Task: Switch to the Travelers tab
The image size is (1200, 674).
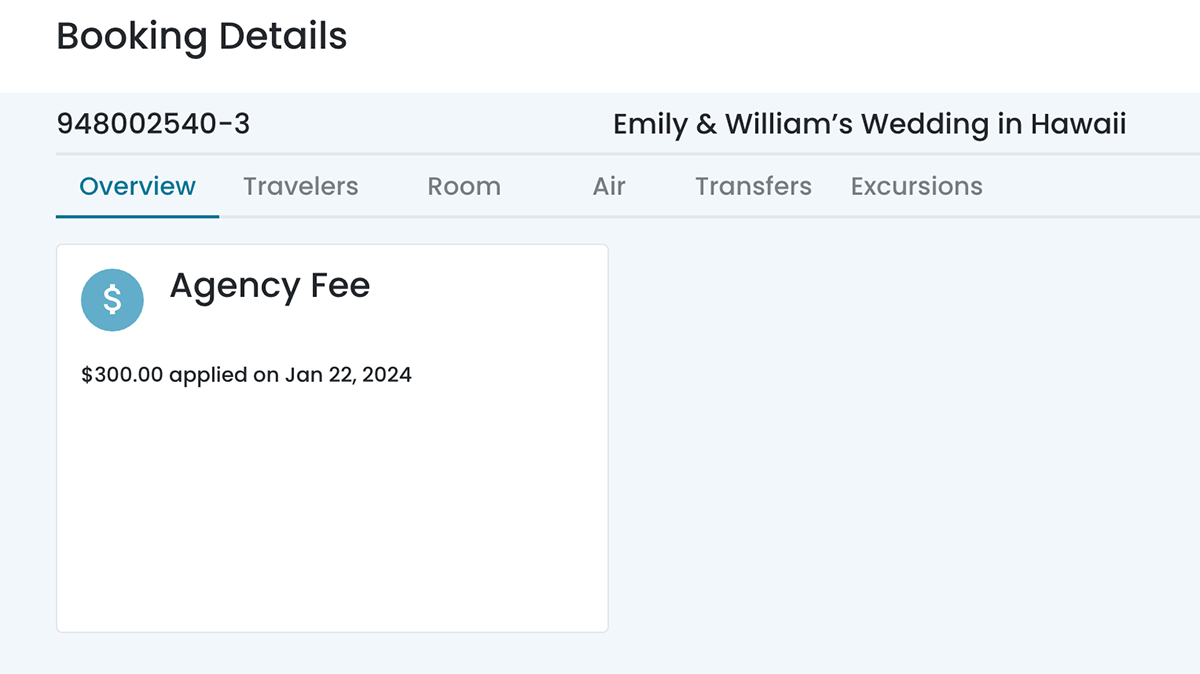Action: 300,186
